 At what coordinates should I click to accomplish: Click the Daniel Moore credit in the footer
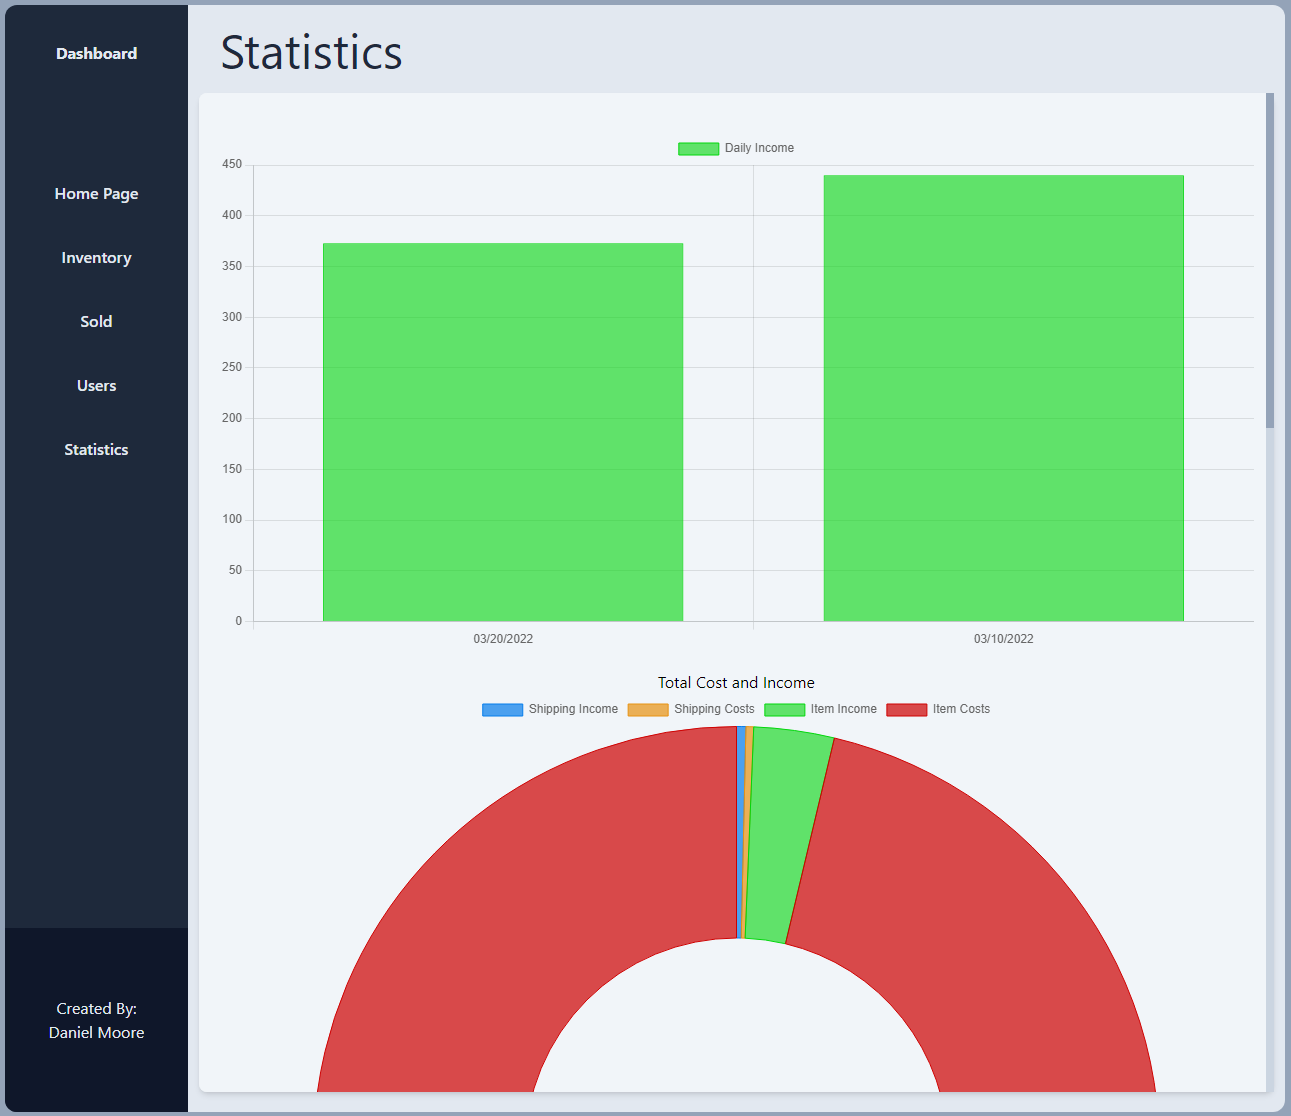(x=96, y=1033)
